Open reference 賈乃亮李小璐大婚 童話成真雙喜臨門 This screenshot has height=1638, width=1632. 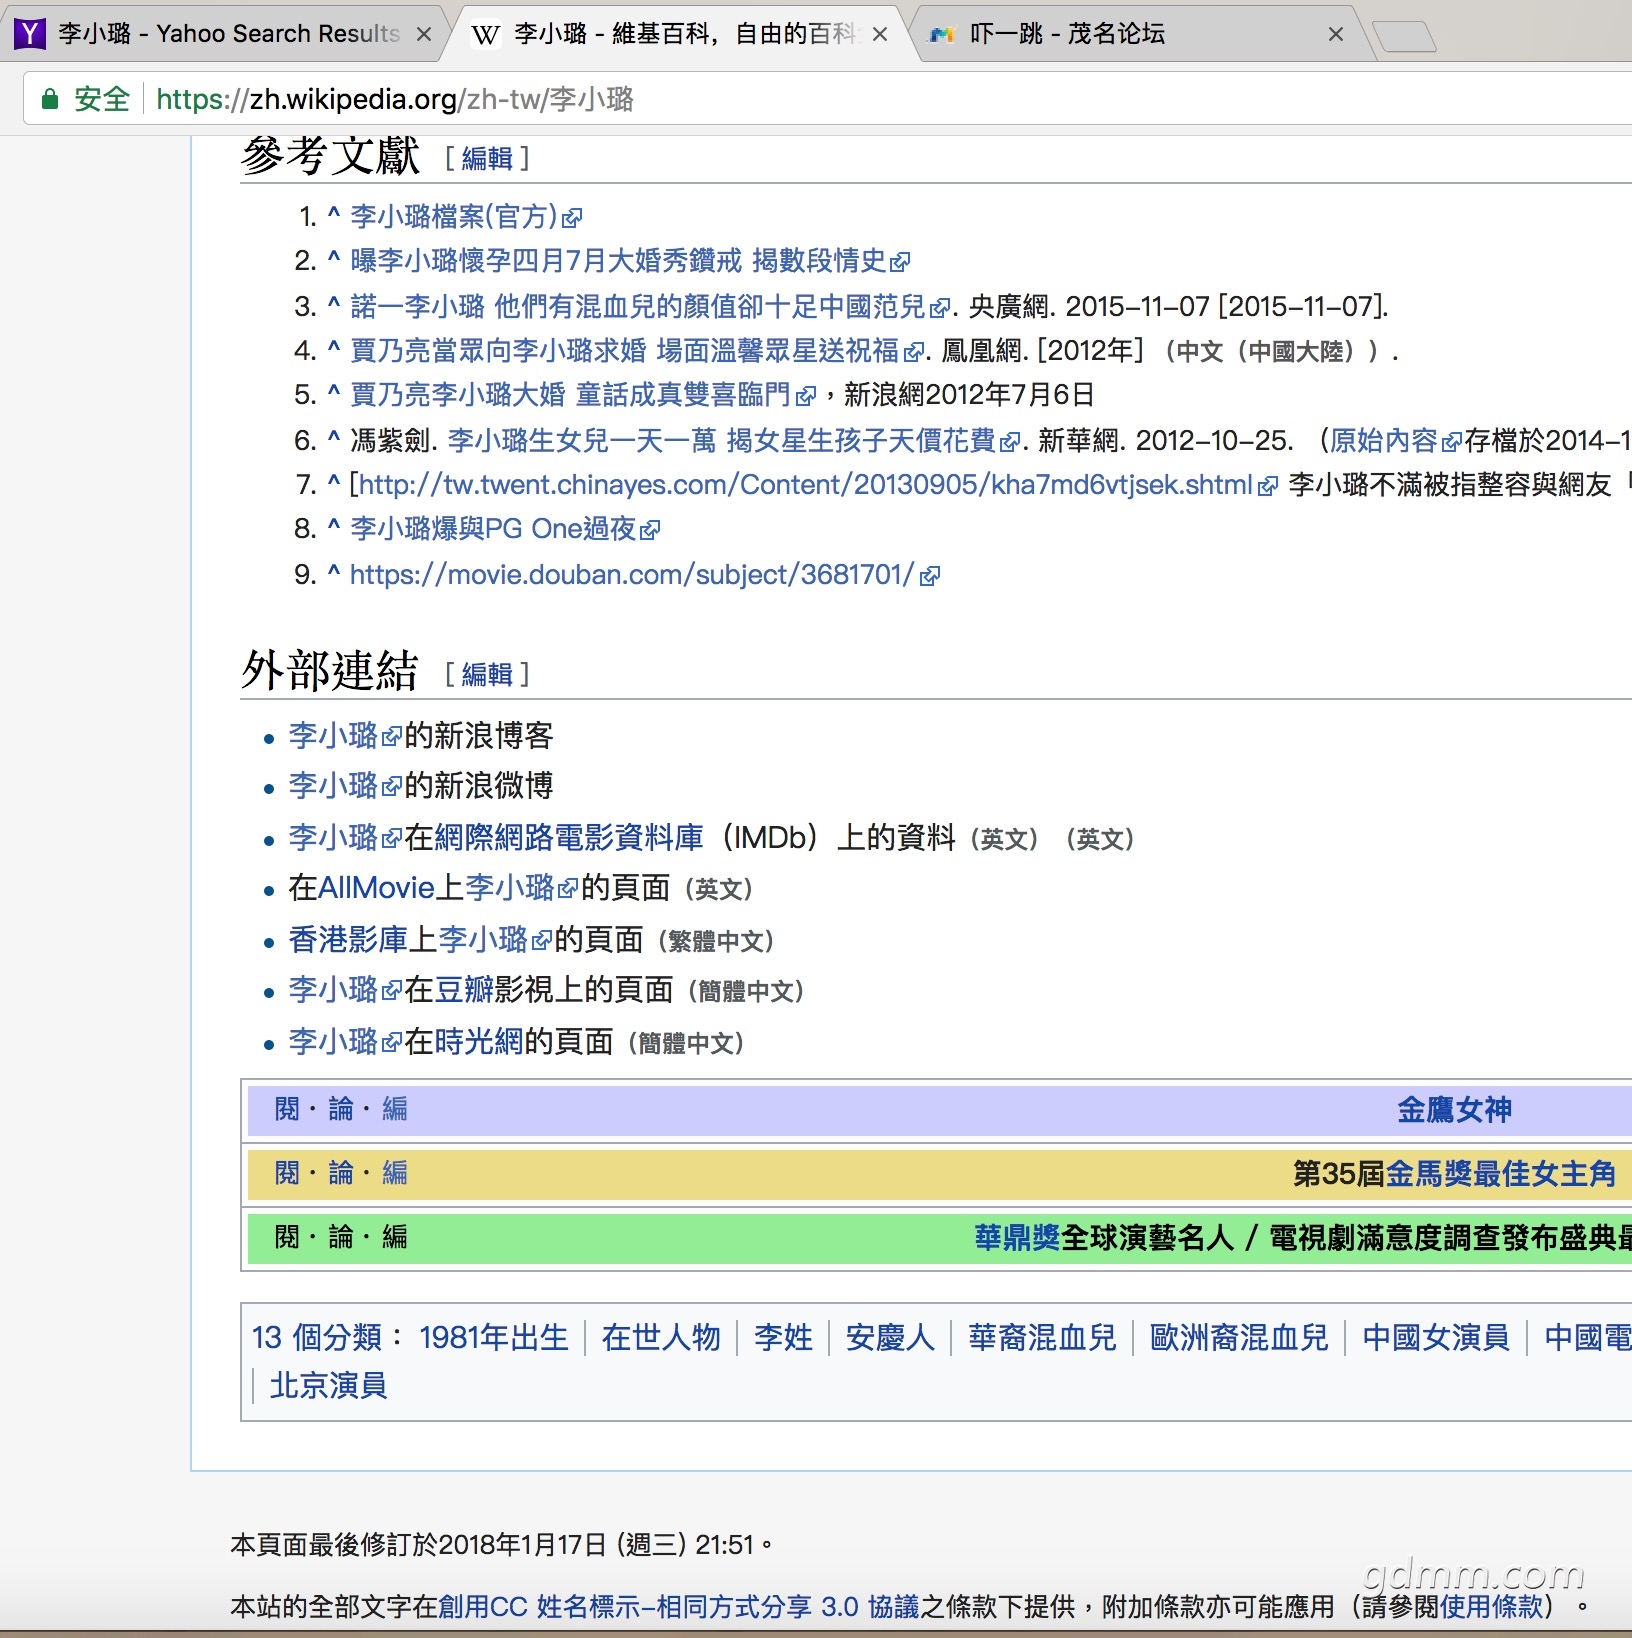click(x=583, y=395)
